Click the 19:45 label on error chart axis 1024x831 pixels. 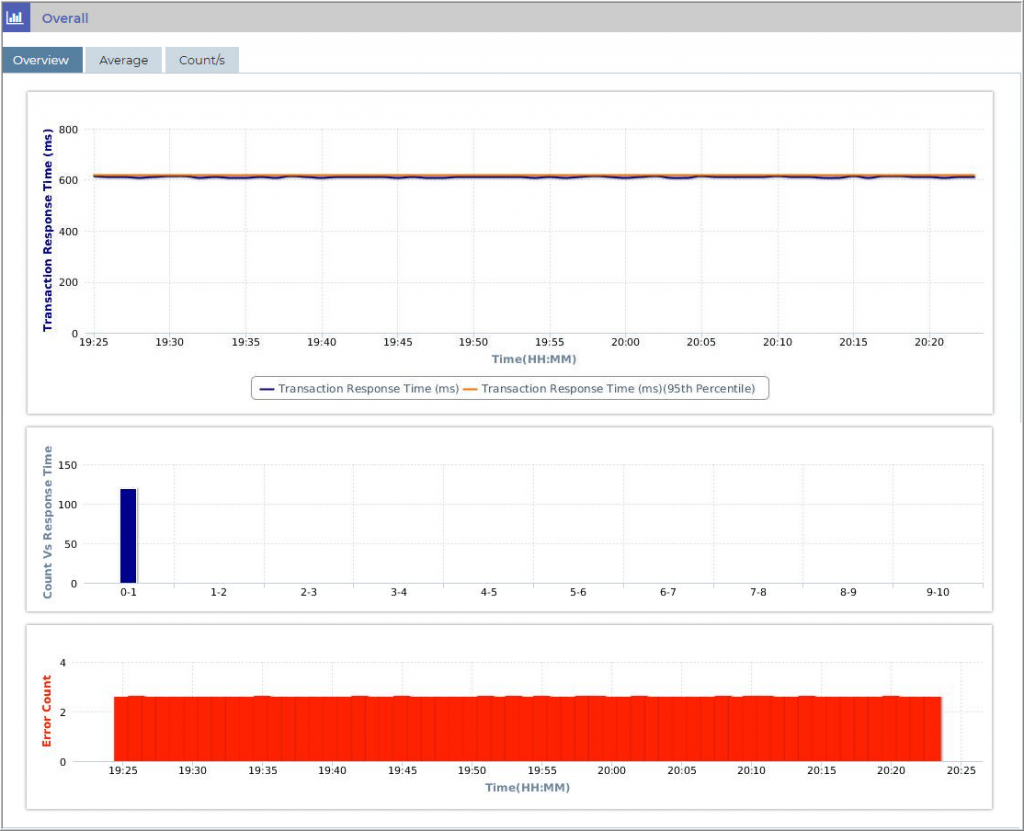pos(402,771)
